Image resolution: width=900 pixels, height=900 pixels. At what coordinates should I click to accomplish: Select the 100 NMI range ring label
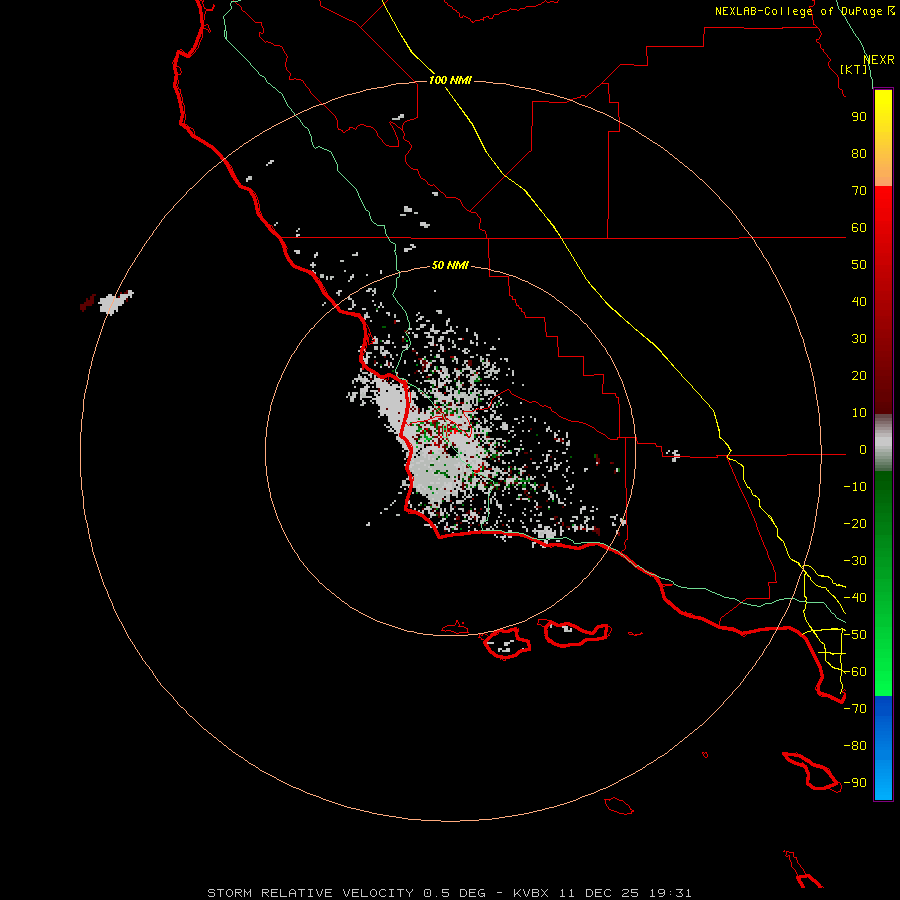(x=450, y=80)
